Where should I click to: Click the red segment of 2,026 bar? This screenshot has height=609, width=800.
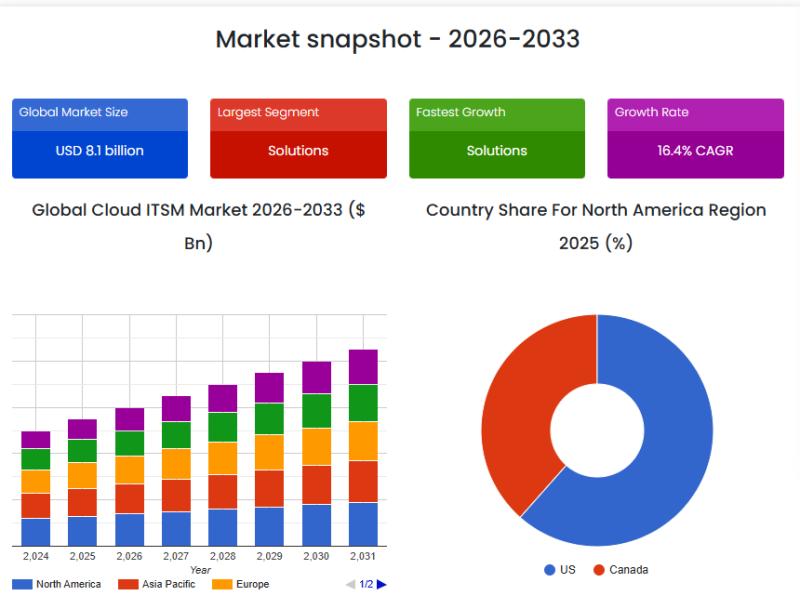pos(129,498)
